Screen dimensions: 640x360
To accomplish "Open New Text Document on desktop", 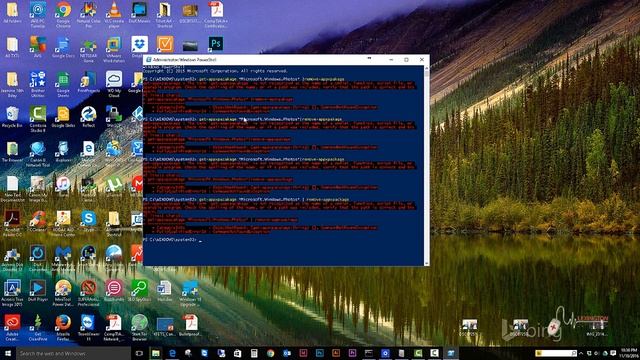I will point(12,189).
